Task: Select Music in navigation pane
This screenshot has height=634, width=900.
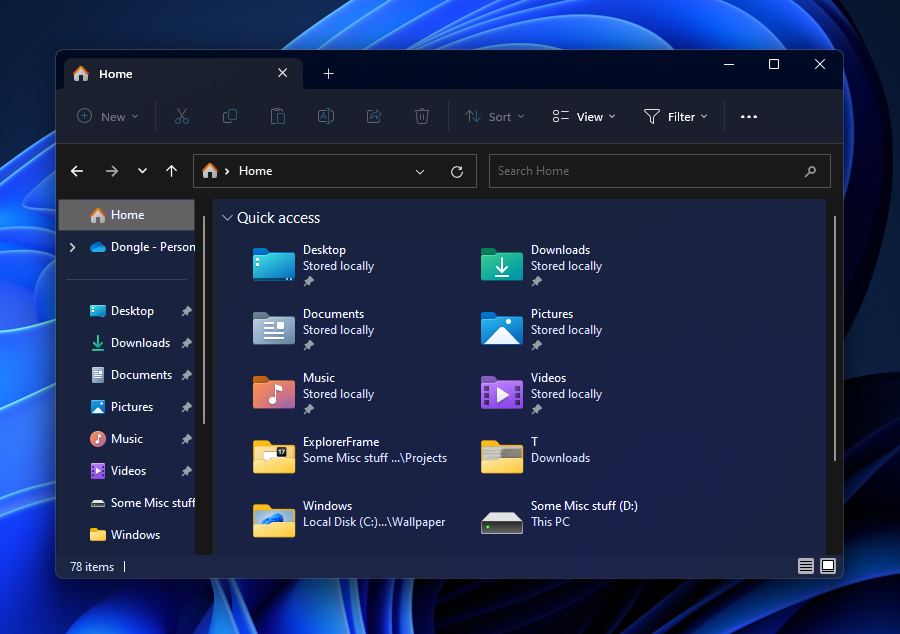Action: [127, 439]
